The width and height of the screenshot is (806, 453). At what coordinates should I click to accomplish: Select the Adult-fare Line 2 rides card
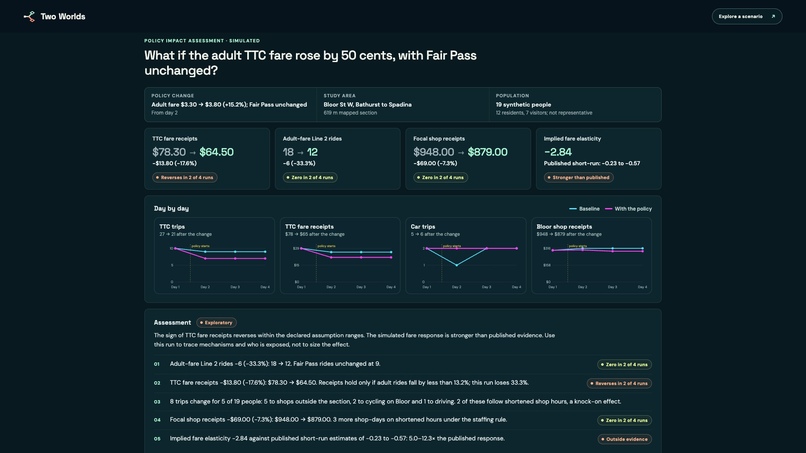(338, 159)
